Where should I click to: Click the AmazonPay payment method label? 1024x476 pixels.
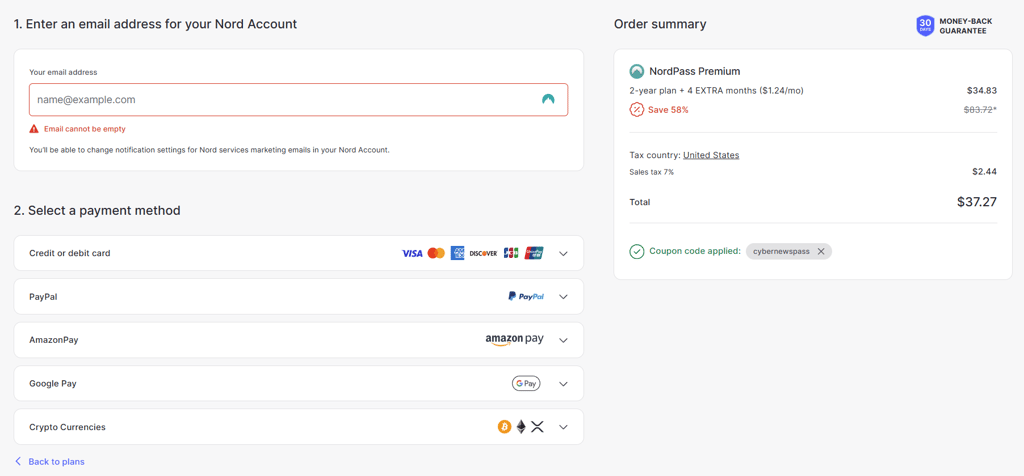point(54,340)
